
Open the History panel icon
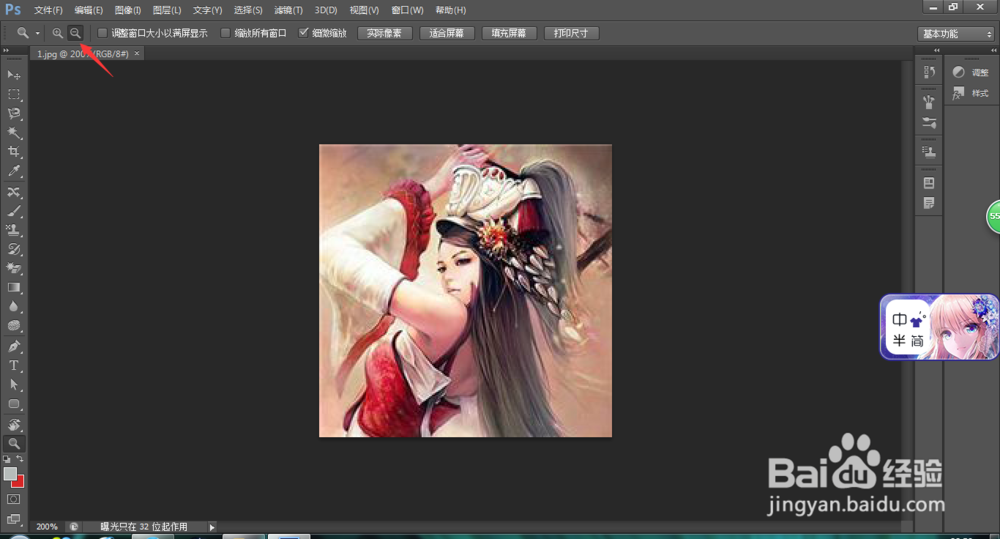[x=929, y=72]
